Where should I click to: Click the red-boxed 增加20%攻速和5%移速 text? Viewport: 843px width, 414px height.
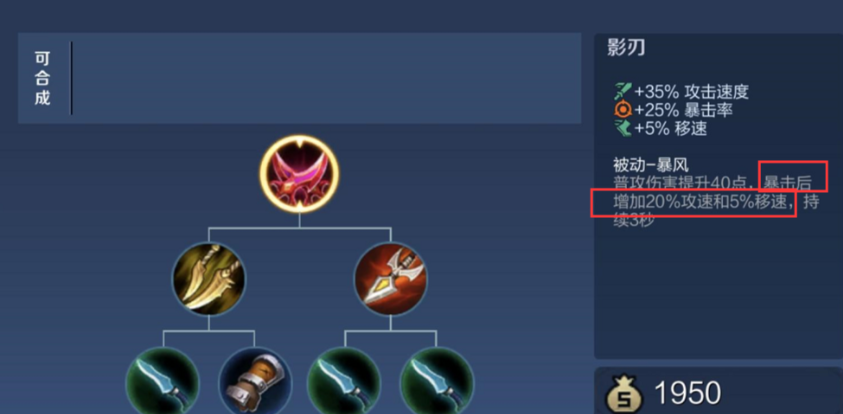703,202
